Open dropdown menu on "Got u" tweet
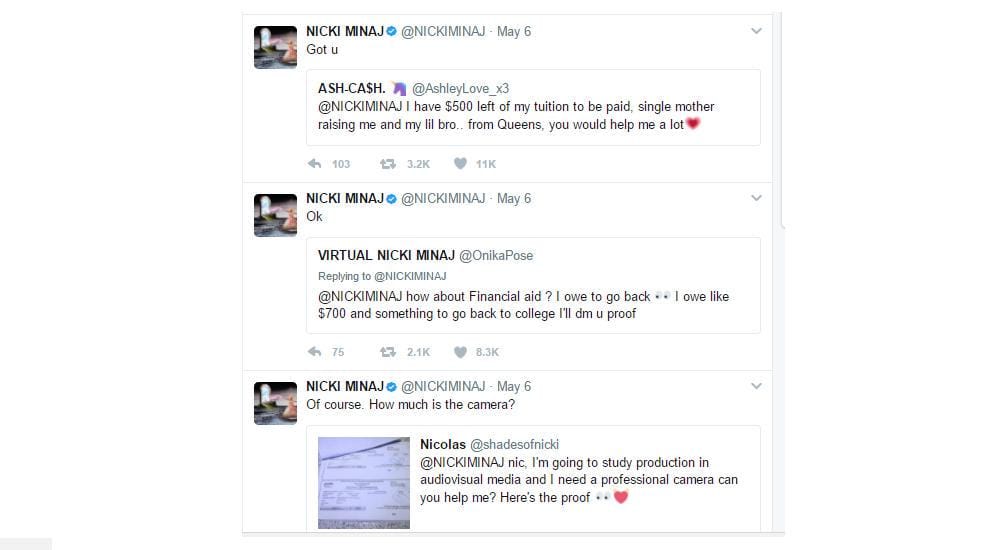The image size is (1000, 550). (757, 32)
